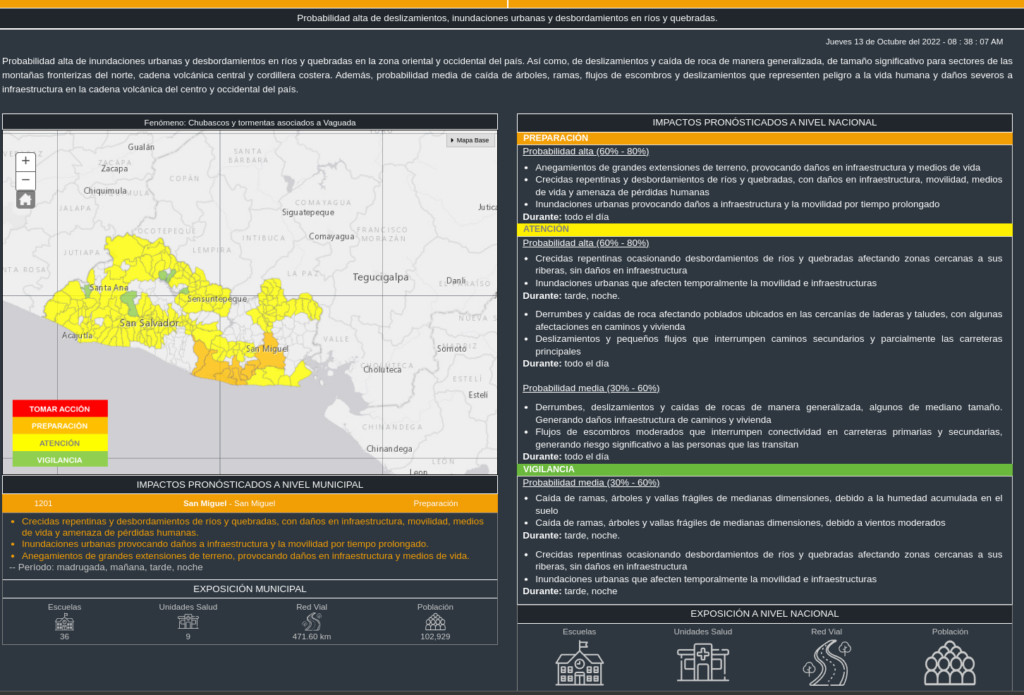The width and height of the screenshot is (1024, 695).
Task: Click the 'Gualán' label on the map
Action: [141, 148]
